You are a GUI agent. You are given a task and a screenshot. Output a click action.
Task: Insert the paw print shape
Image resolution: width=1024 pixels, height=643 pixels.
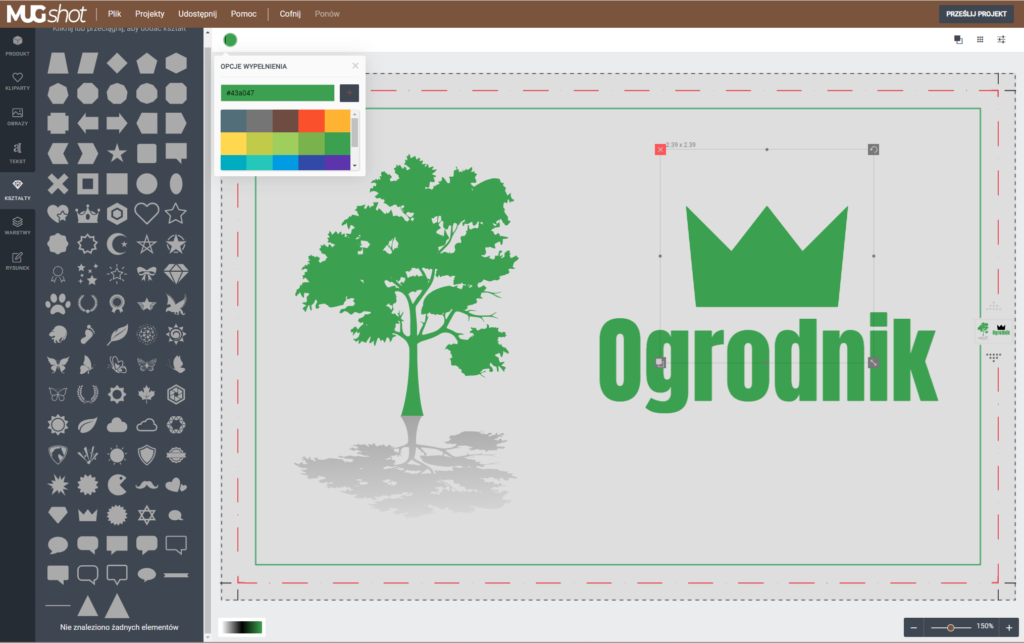[58, 303]
